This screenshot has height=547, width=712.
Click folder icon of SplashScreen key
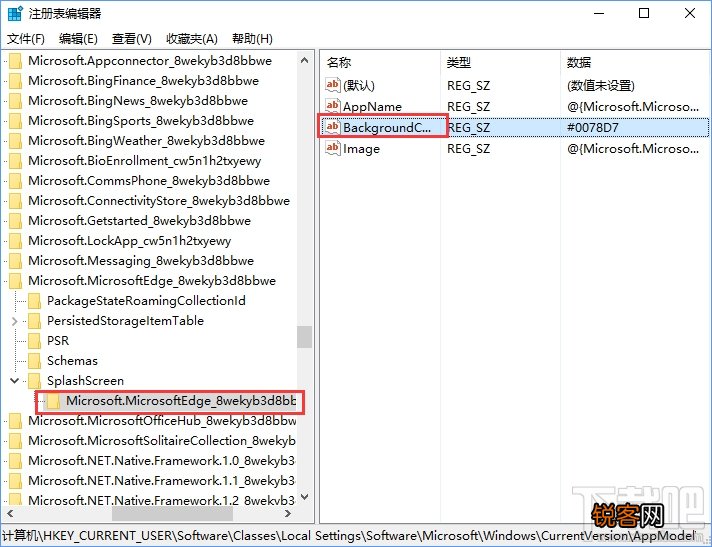(x=35, y=381)
